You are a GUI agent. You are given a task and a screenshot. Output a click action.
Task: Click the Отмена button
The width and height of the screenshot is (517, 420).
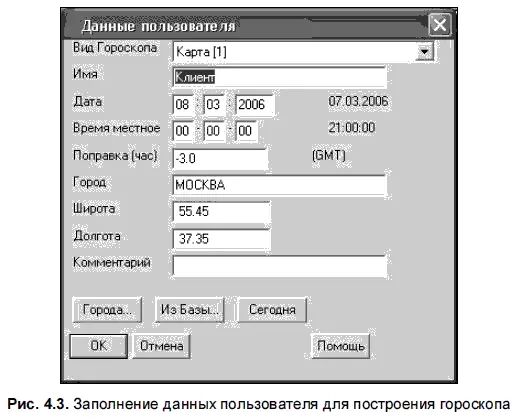162,346
